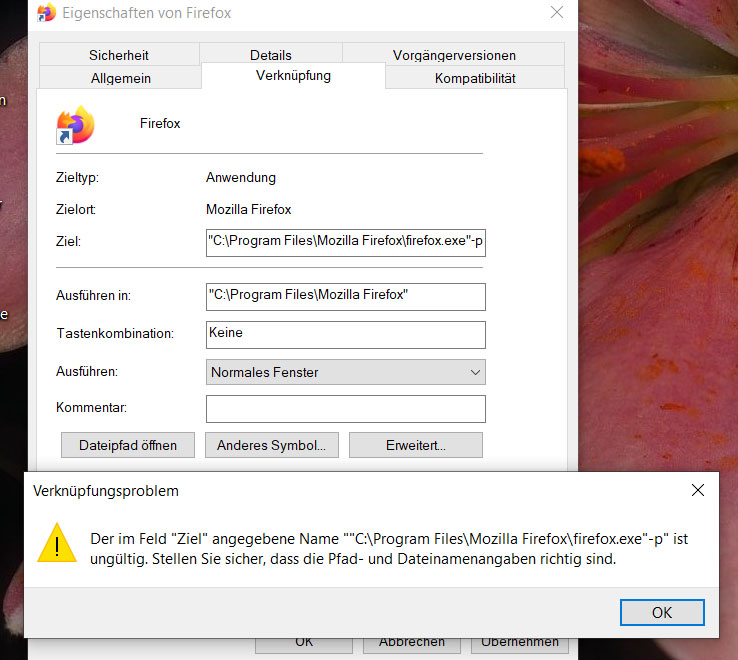Click the Anderes Symbol... button
738x660 pixels.
[272, 445]
